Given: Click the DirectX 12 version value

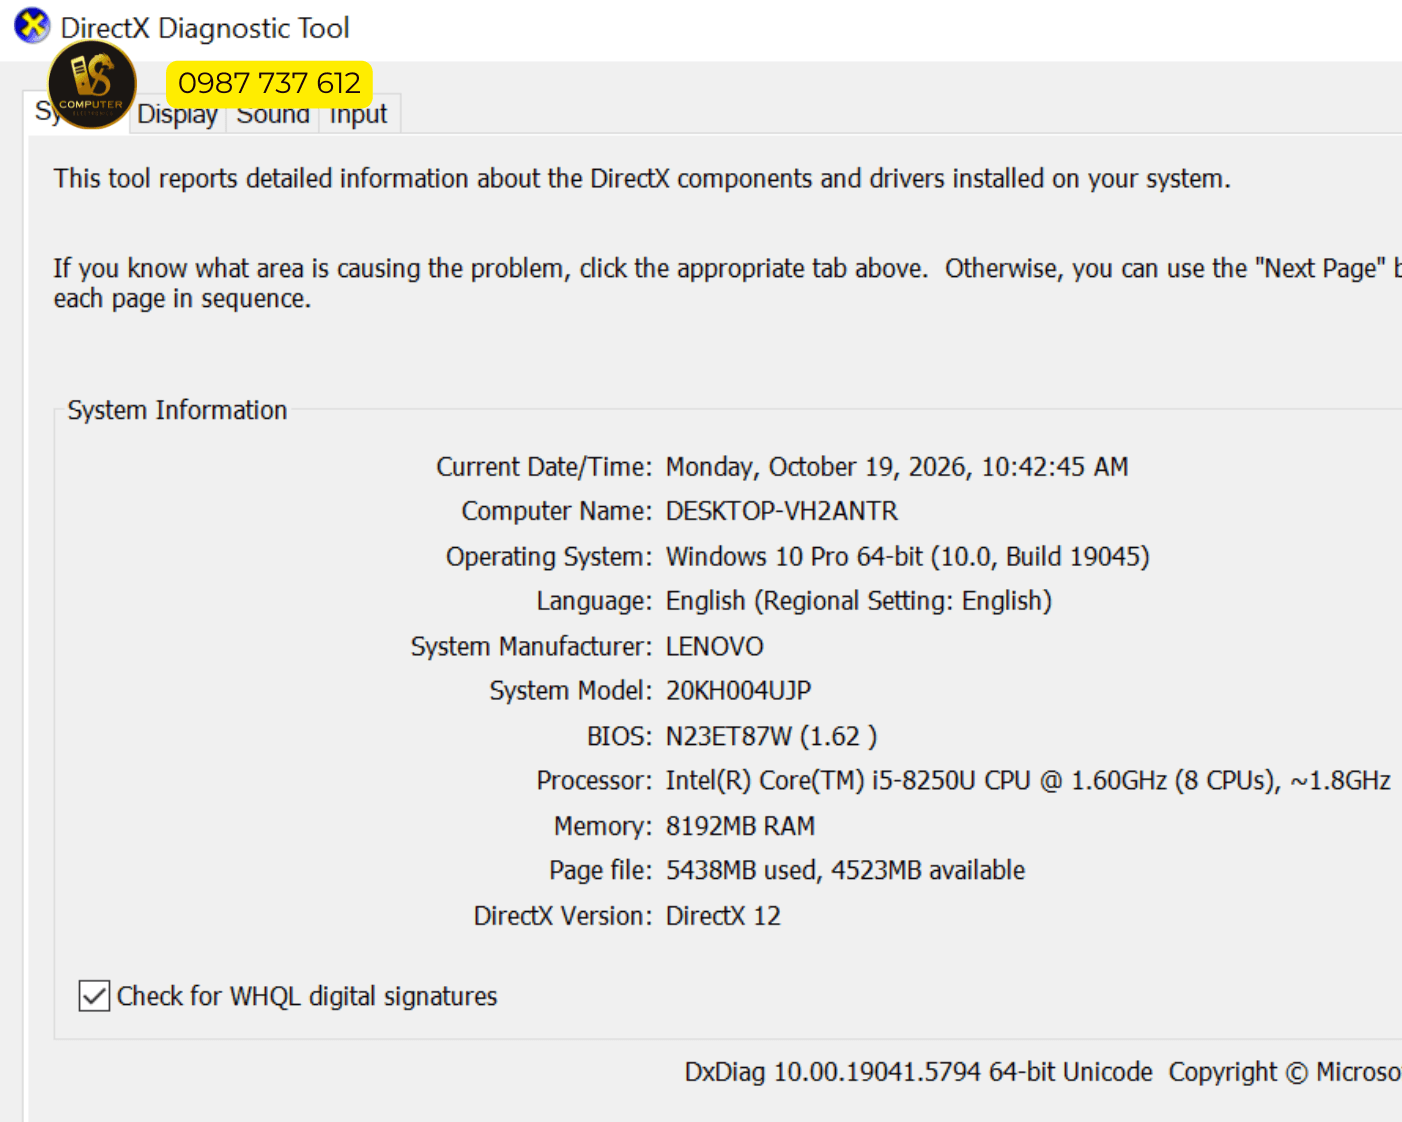Looking at the screenshot, I should 724,916.
